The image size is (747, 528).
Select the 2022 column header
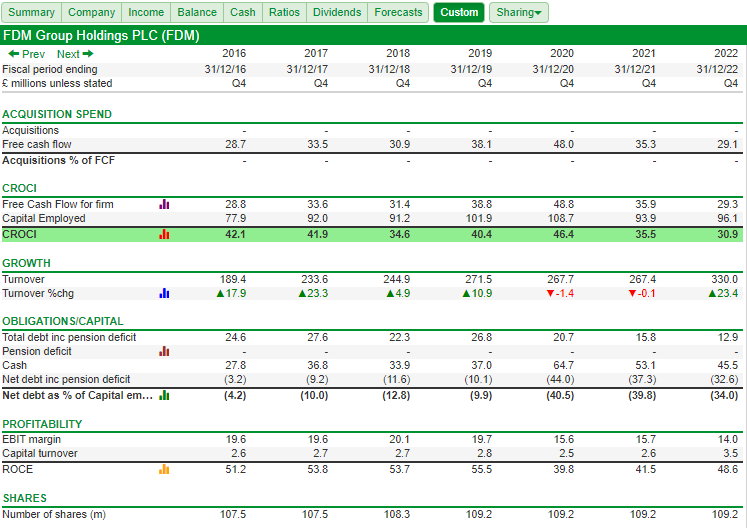point(726,53)
